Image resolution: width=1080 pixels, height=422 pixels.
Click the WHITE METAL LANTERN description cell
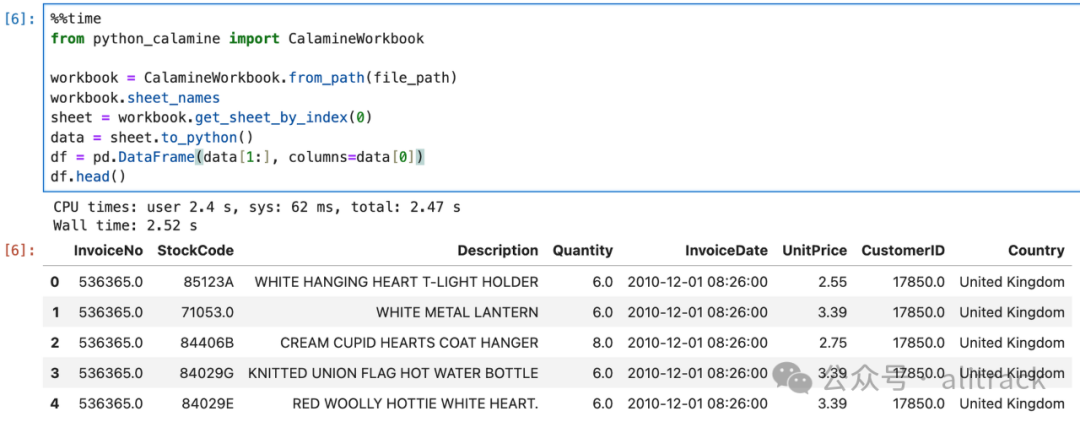click(457, 312)
